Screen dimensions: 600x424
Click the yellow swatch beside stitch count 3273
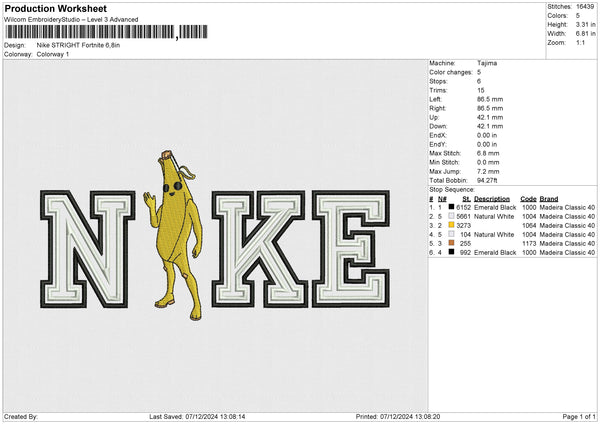coord(452,225)
